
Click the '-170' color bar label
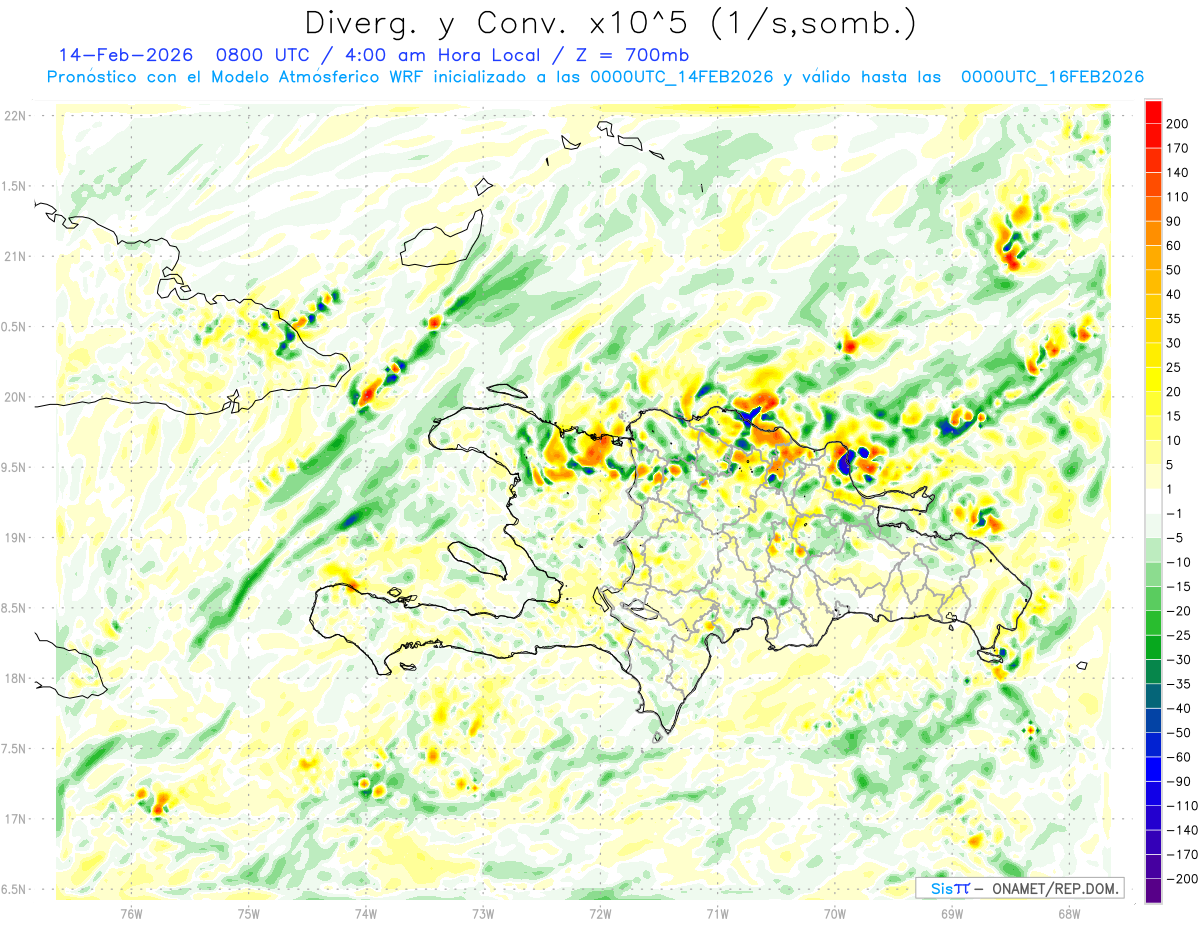[1182, 855]
